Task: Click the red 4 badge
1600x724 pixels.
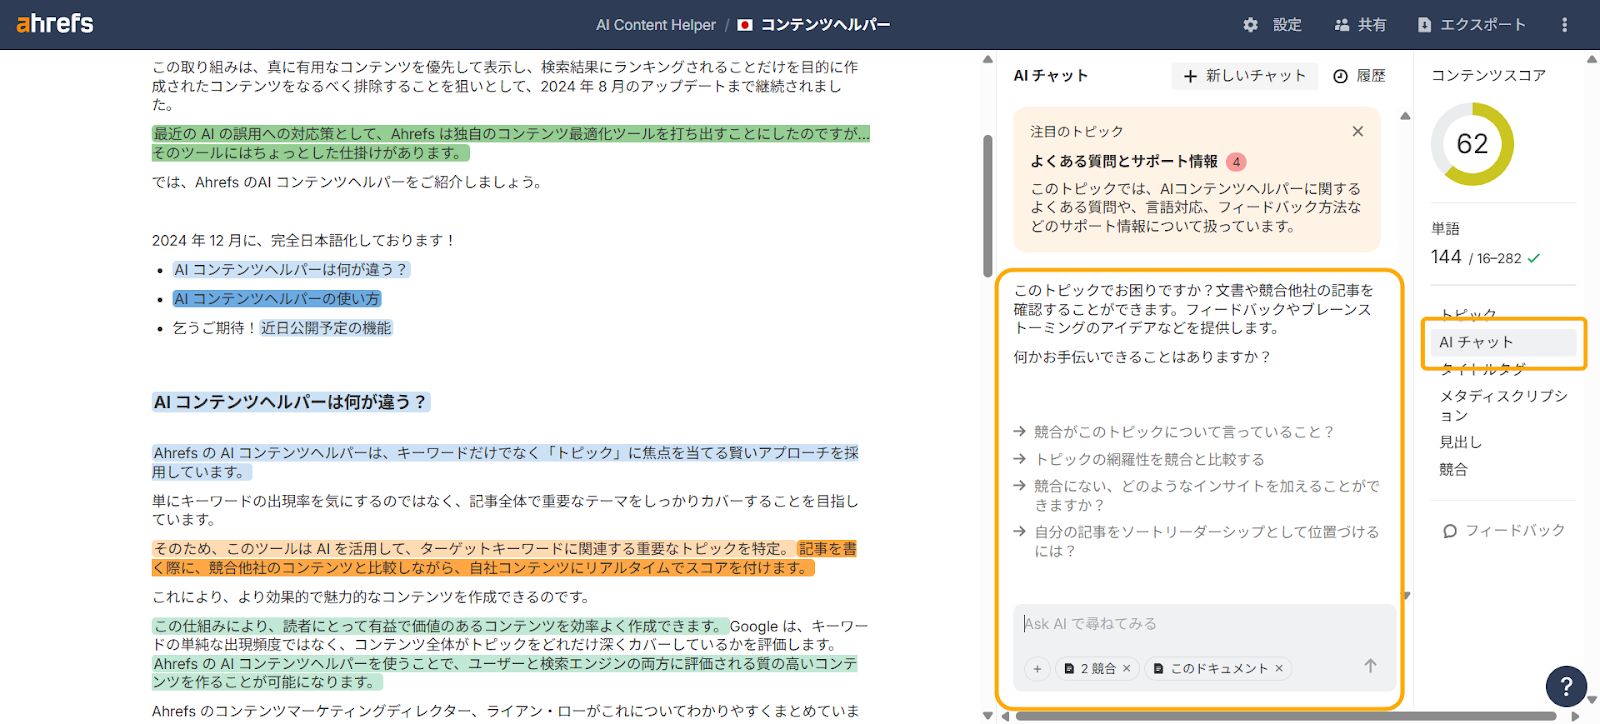Action: tap(1237, 161)
